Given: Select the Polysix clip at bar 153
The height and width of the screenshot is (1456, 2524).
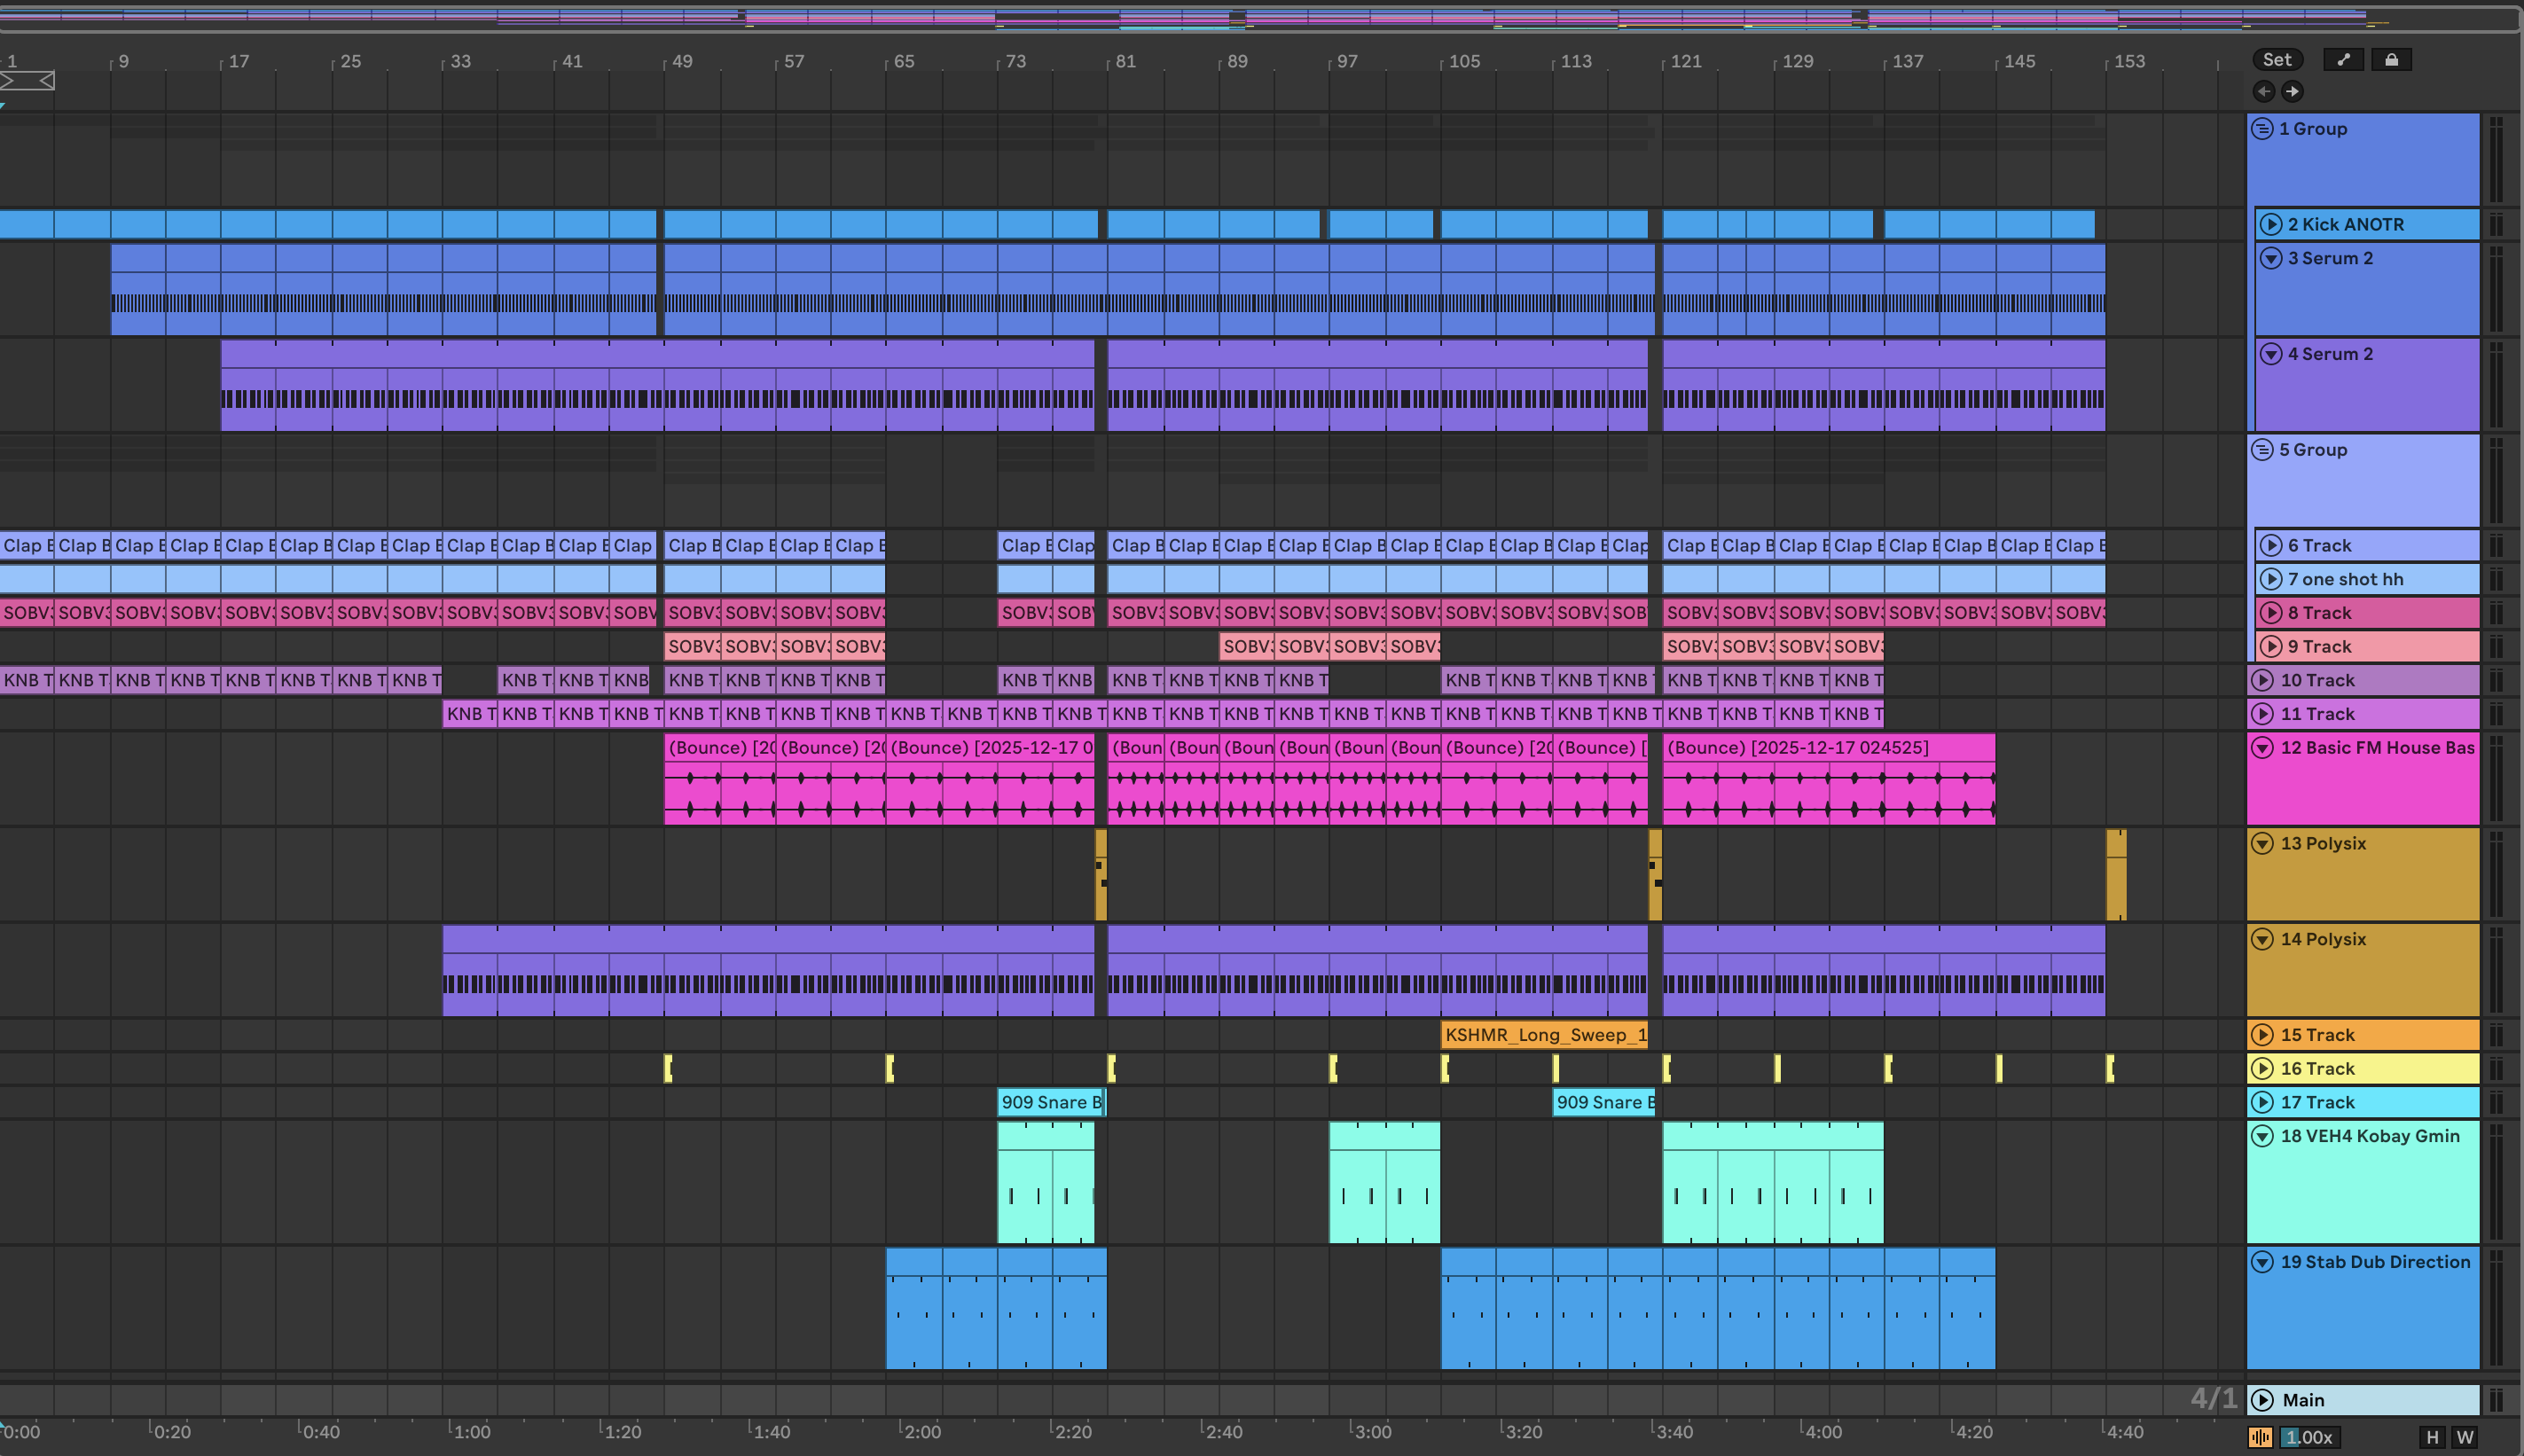Looking at the screenshot, I should (2116, 875).
